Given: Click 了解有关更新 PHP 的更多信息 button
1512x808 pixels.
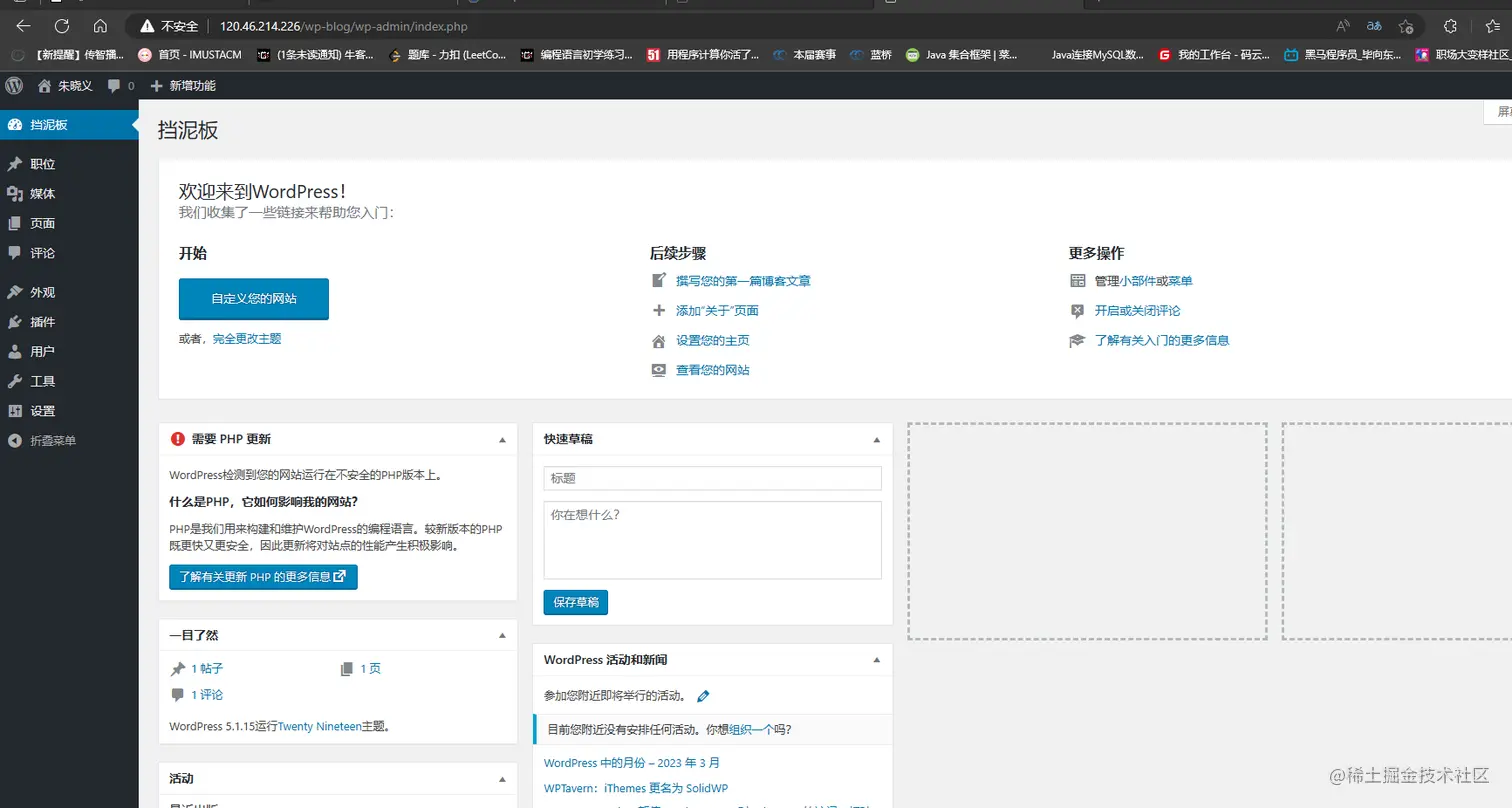Looking at the screenshot, I should pyautogui.click(x=263, y=577).
